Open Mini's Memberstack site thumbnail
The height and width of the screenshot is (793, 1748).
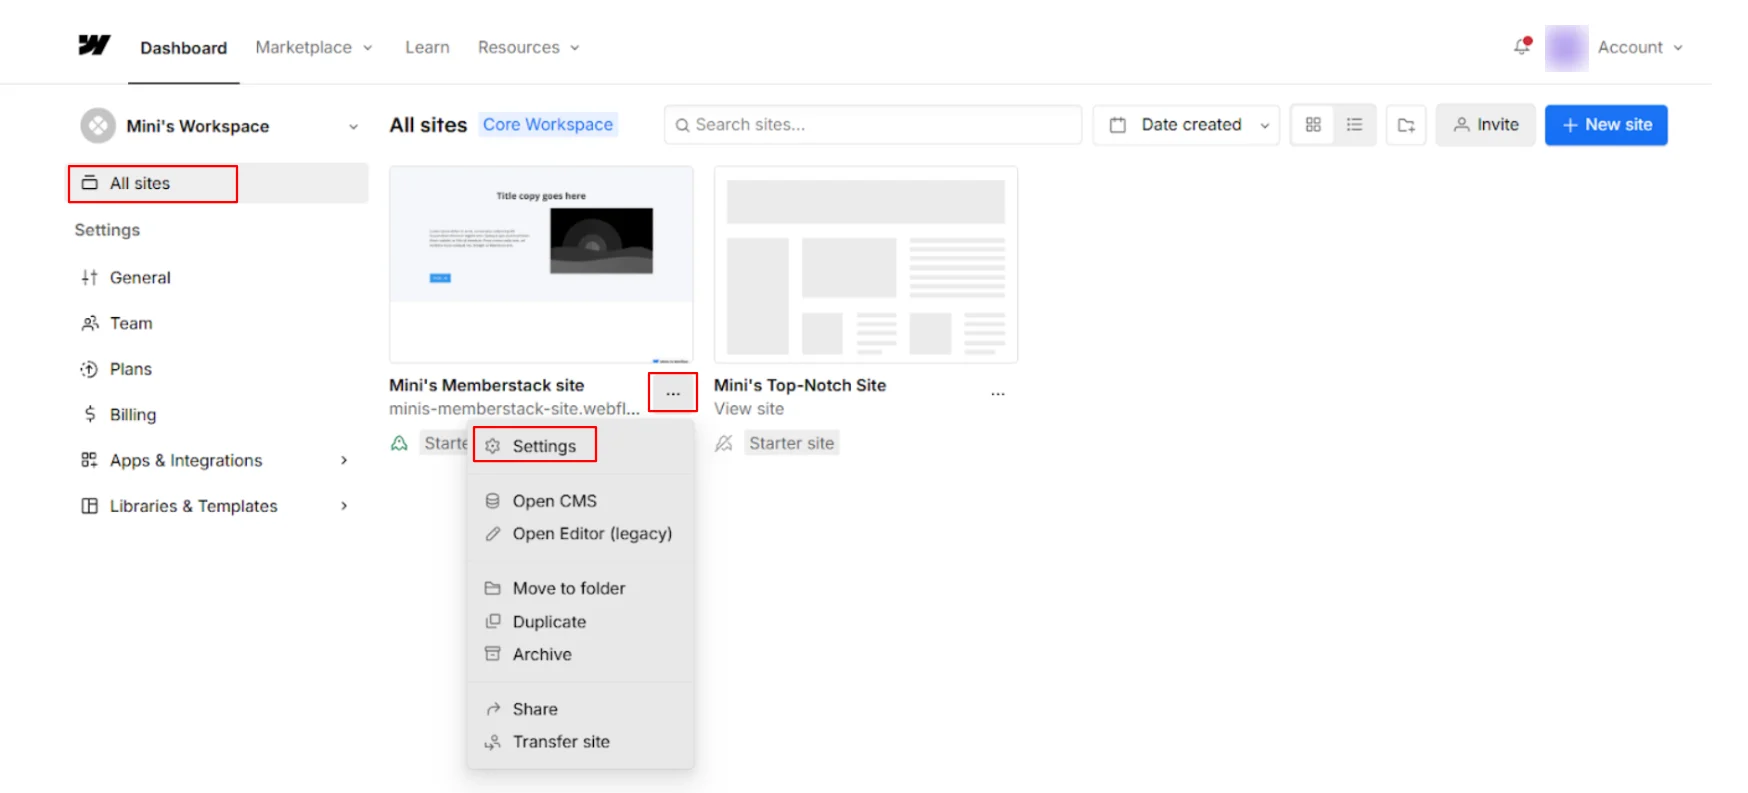coord(541,264)
